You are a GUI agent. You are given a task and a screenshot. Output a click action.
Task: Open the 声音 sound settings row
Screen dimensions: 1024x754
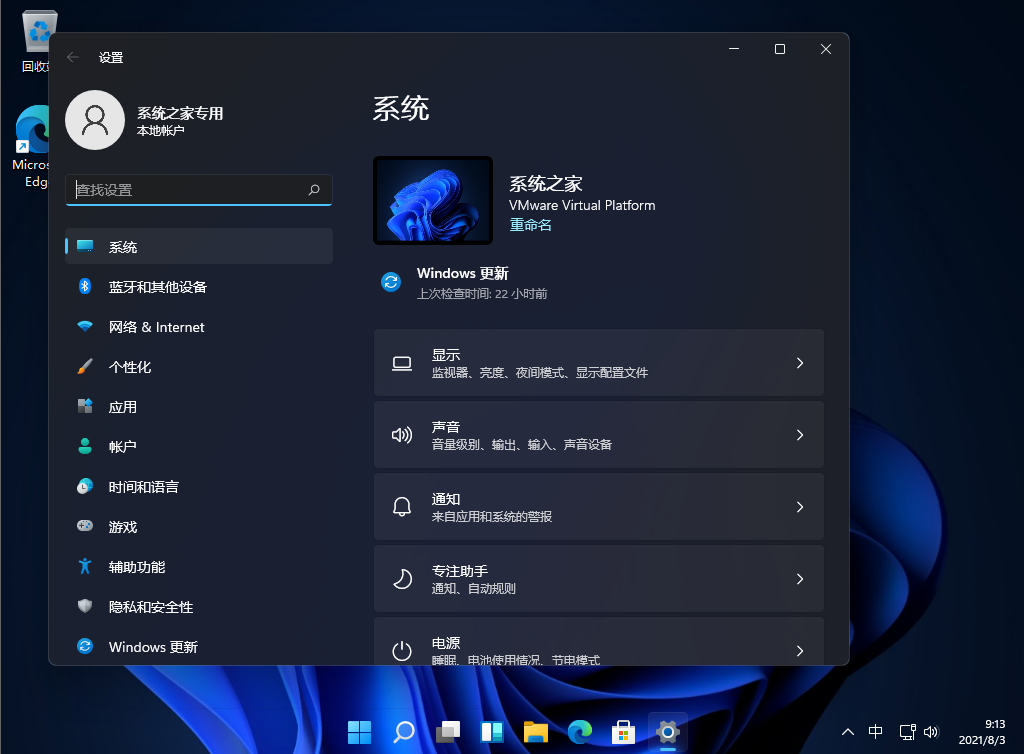click(598, 434)
